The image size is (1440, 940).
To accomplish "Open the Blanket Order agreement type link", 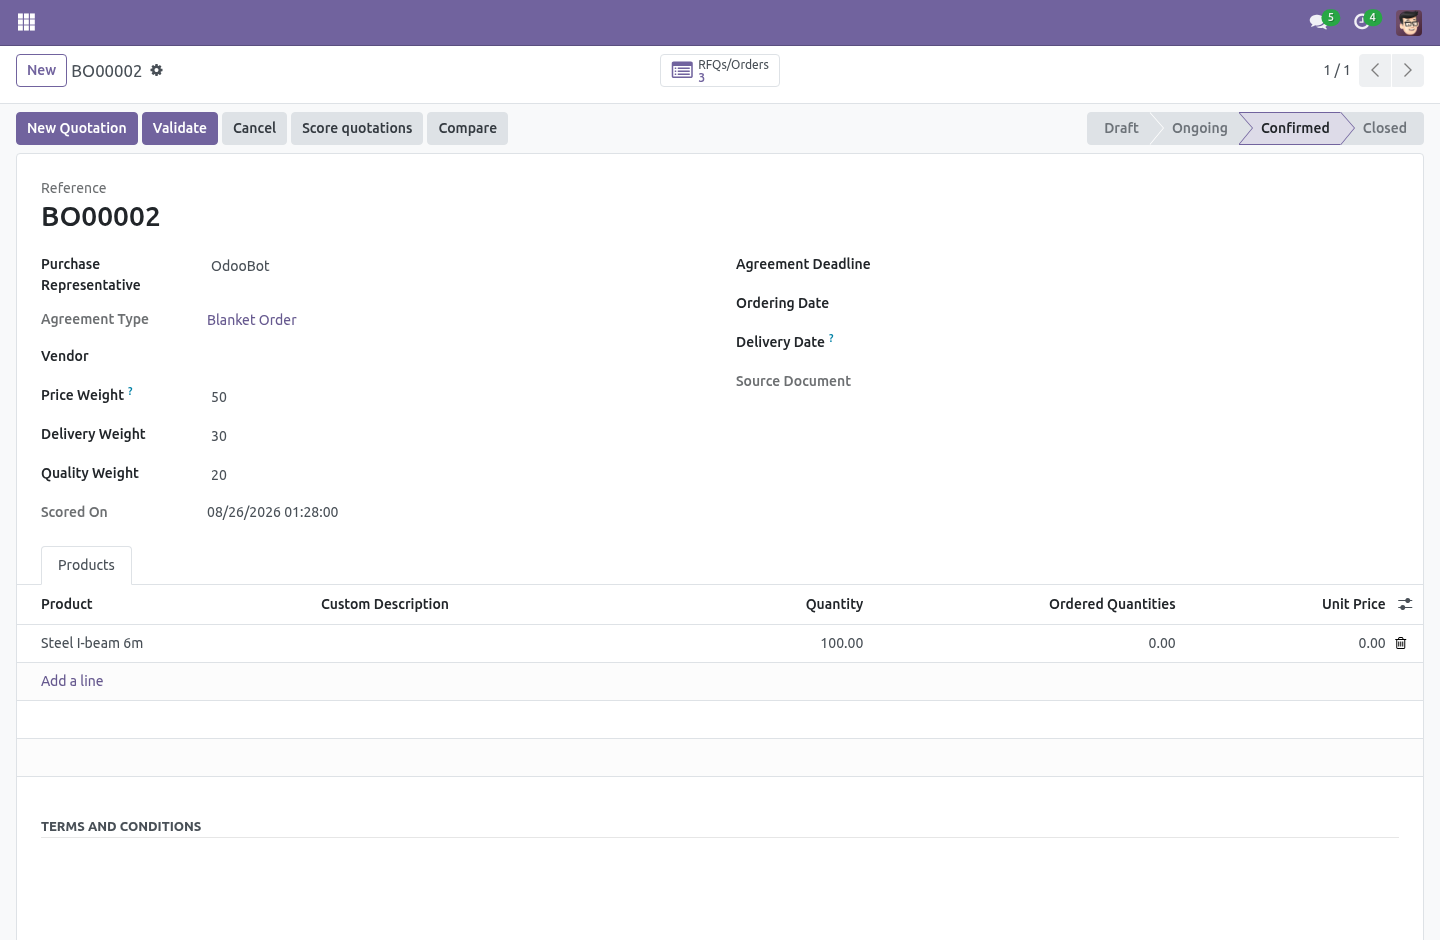I will pos(252,320).
